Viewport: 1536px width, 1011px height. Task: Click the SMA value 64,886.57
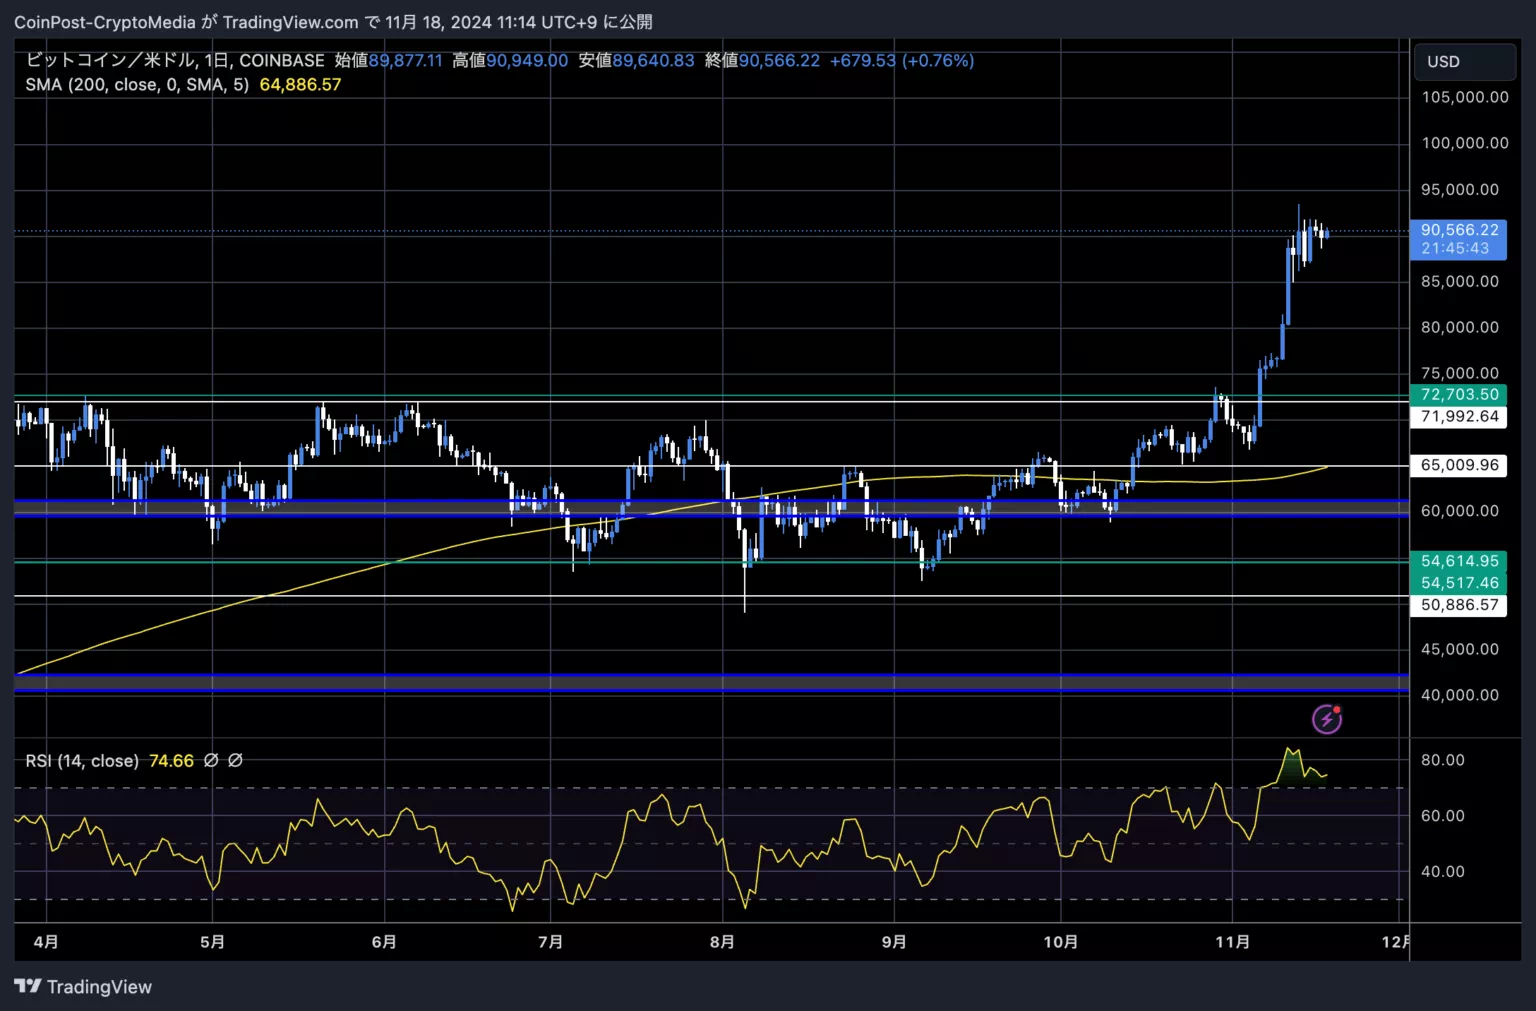300,85
